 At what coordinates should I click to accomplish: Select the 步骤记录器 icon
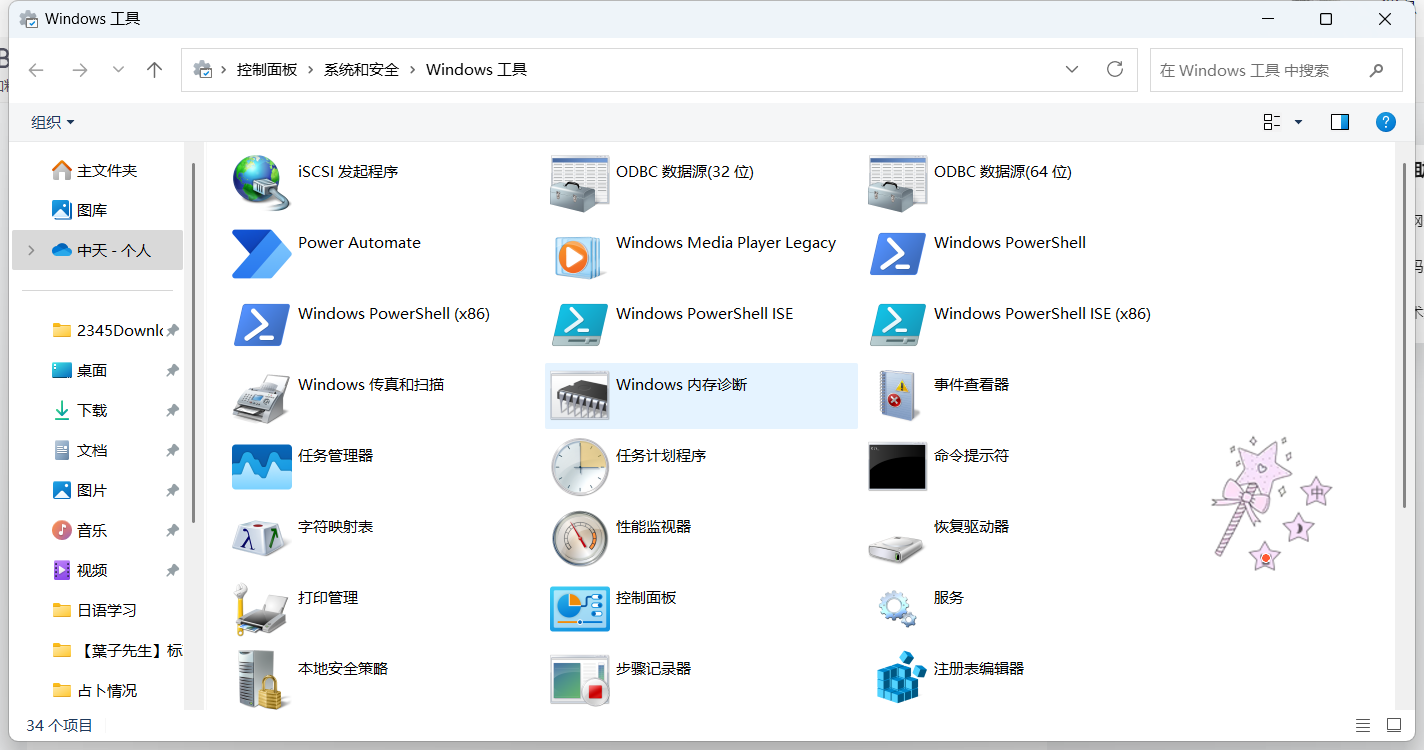pyautogui.click(x=580, y=681)
